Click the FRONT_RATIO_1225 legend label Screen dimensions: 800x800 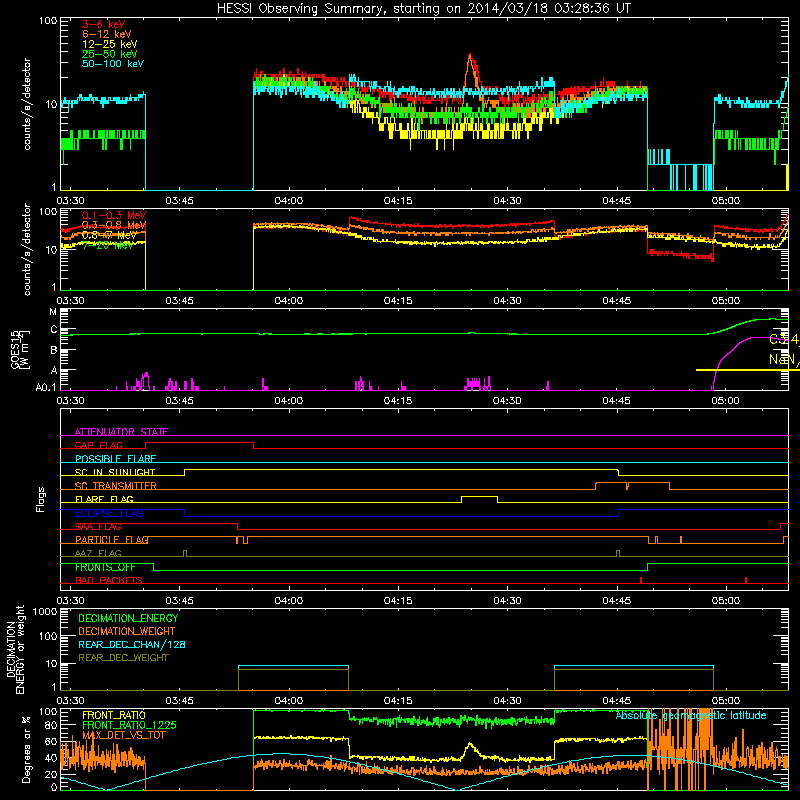coord(129,725)
